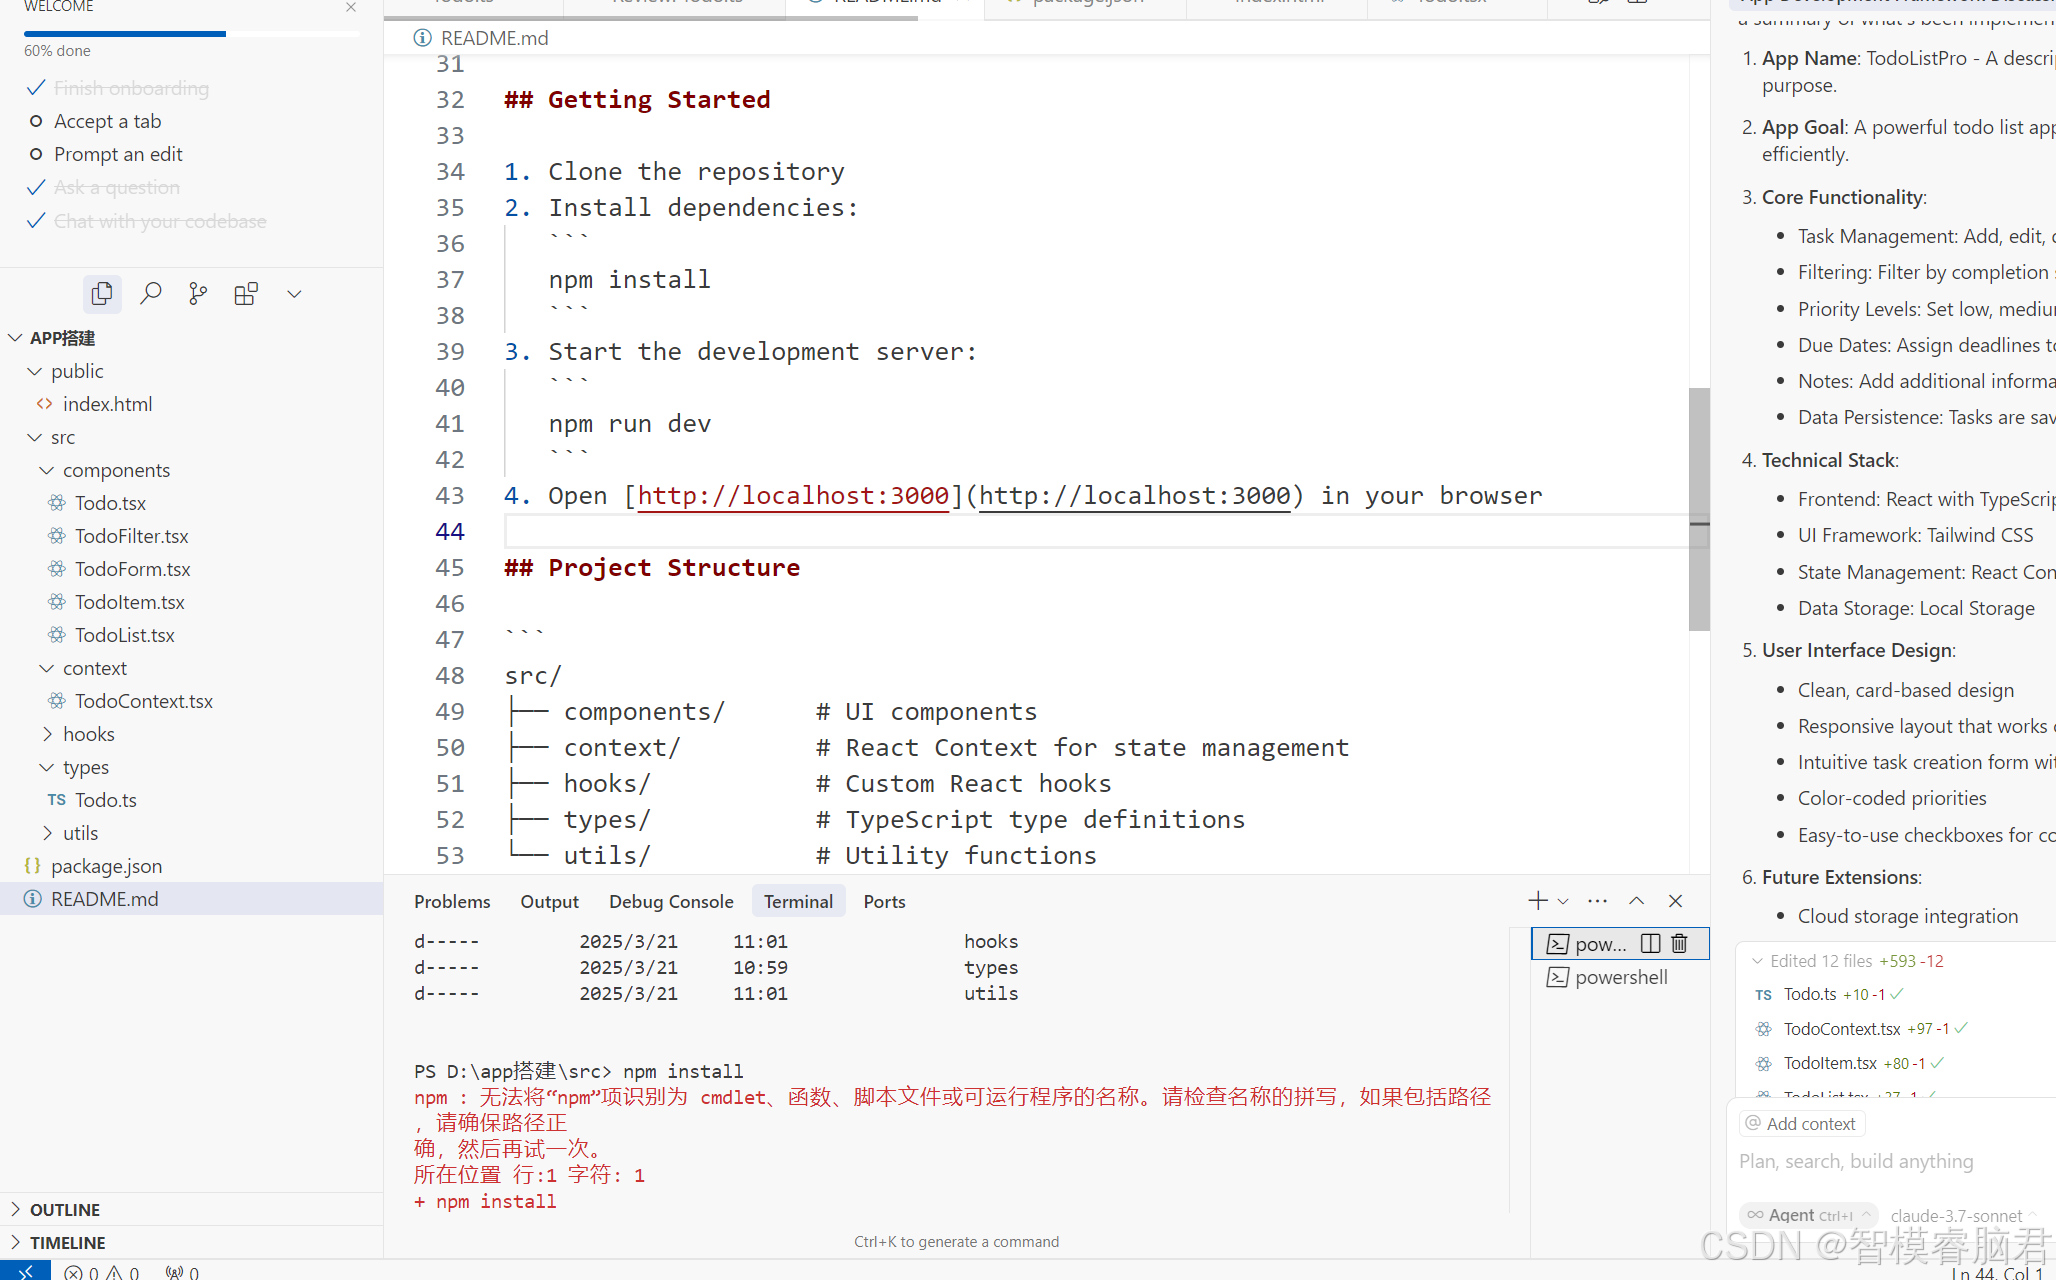The width and height of the screenshot is (2056, 1280).
Task: Open TodoItem.tsx in the edited files list
Action: pyautogui.click(x=1830, y=1063)
